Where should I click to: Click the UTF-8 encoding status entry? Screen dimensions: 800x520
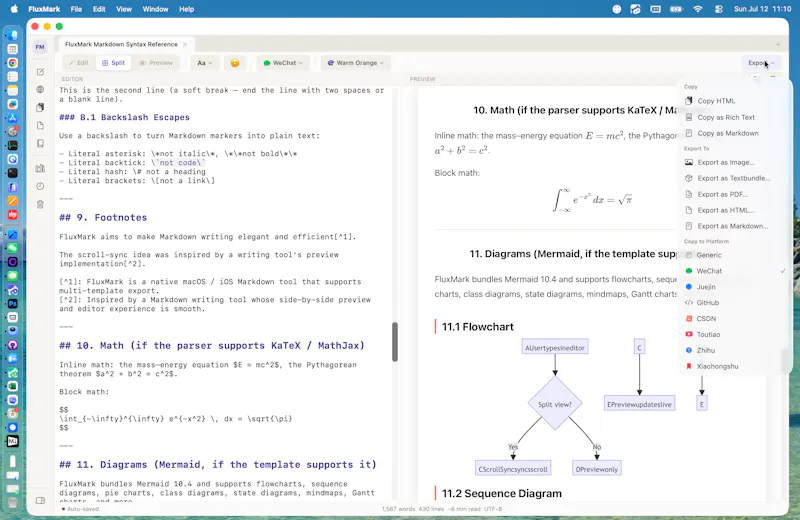click(493, 509)
